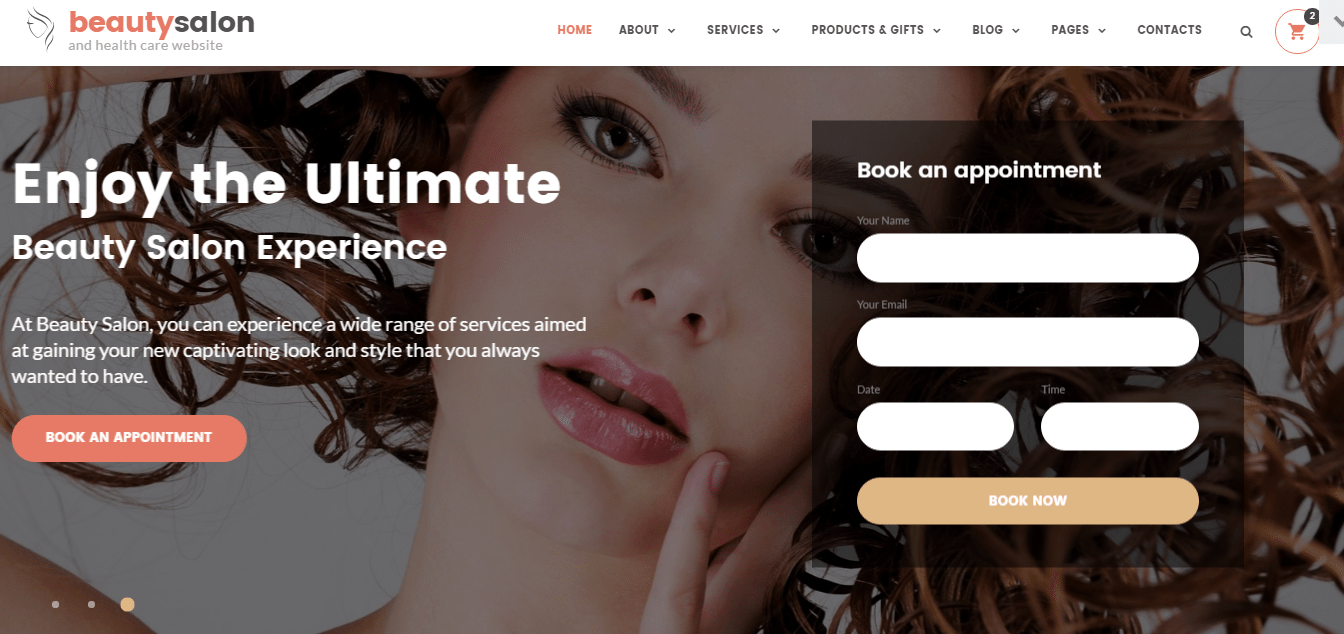Image resolution: width=1344 pixels, height=634 pixels.
Task: Expand the About menu chevron
Action: pos(671,31)
